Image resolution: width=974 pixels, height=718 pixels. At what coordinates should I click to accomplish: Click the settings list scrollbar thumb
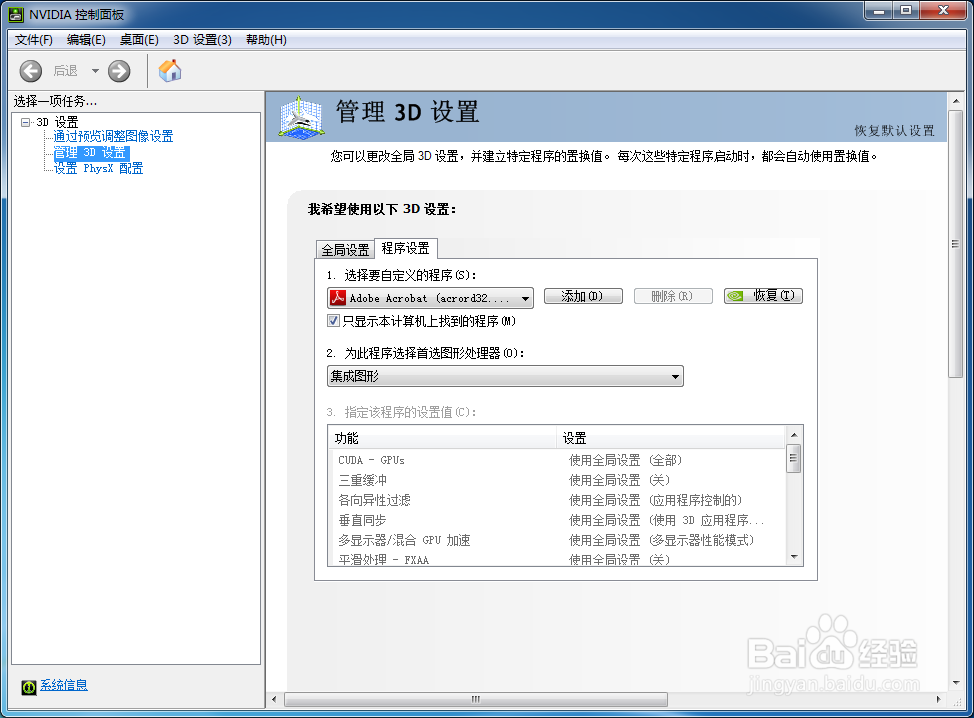pos(793,458)
